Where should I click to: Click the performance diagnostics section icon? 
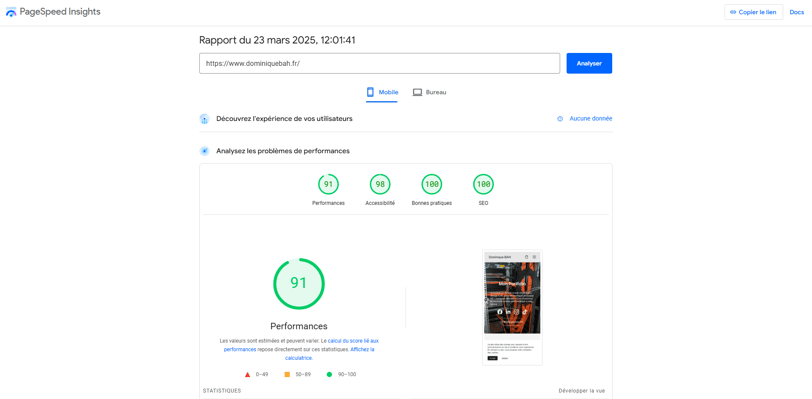click(205, 151)
